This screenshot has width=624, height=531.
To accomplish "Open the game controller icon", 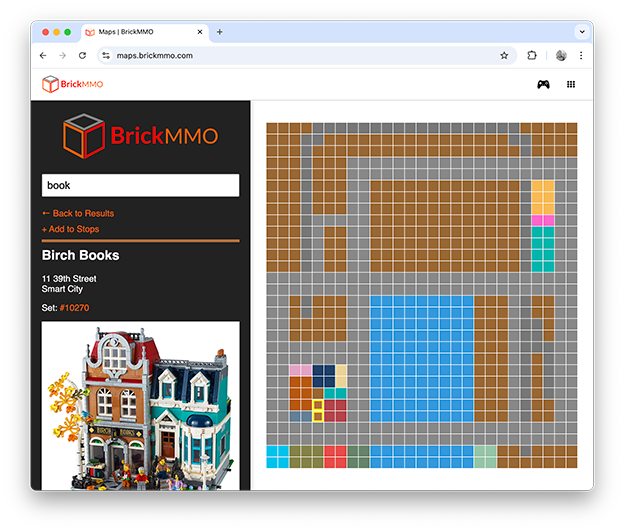I will click(543, 84).
